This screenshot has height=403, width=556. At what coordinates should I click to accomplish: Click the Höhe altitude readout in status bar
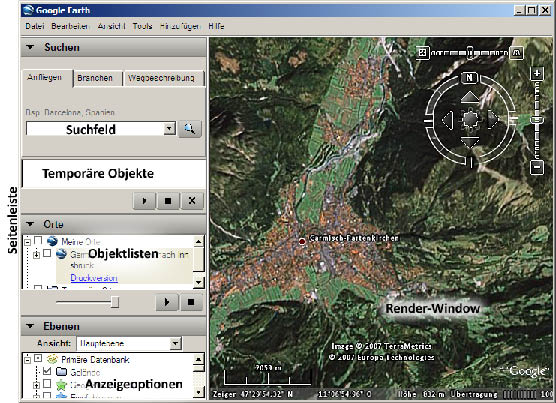421,394
